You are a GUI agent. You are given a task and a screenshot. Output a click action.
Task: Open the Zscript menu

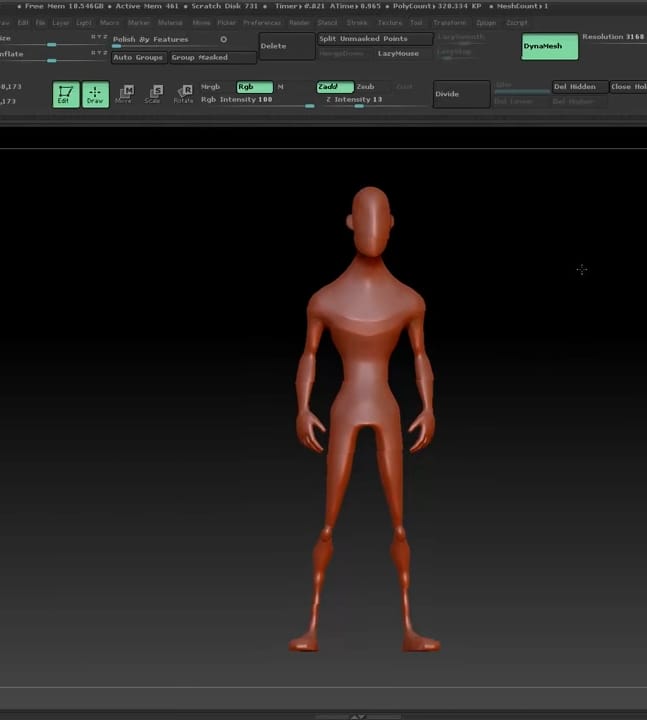(x=517, y=22)
